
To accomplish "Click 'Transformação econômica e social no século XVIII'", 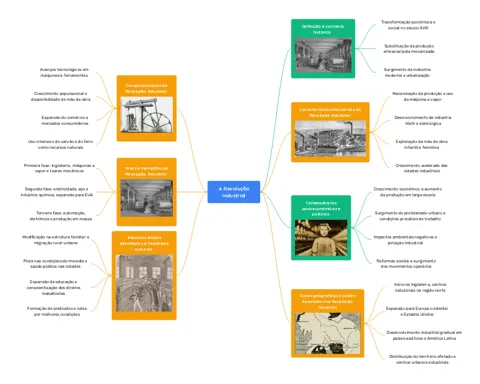I will [x=408, y=25].
